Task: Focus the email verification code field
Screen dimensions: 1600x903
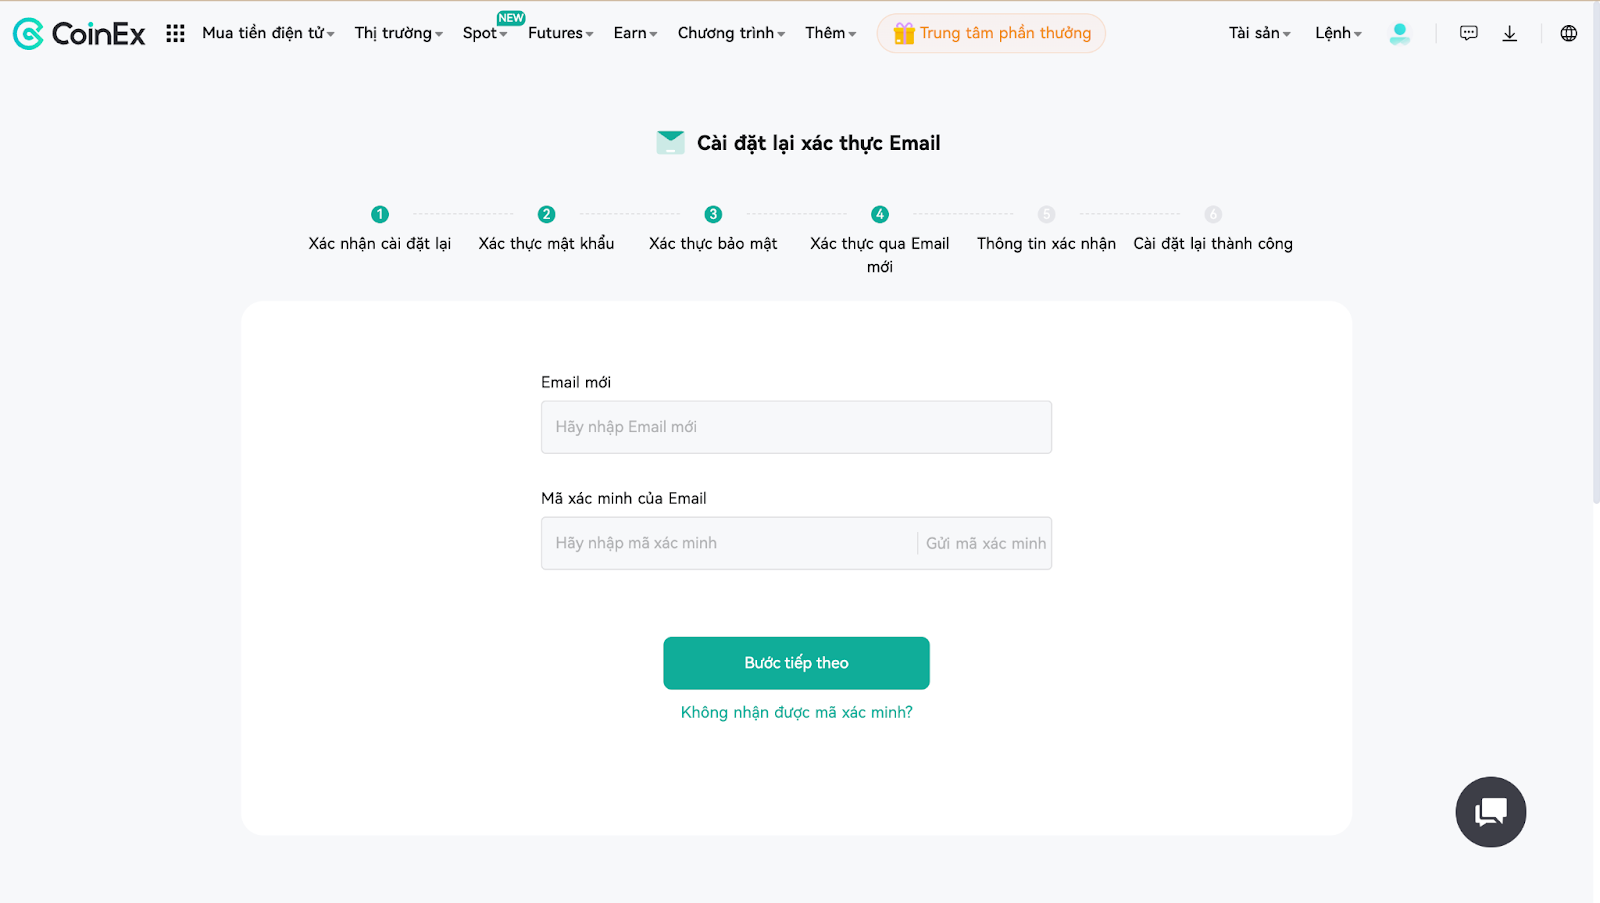Action: (728, 543)
